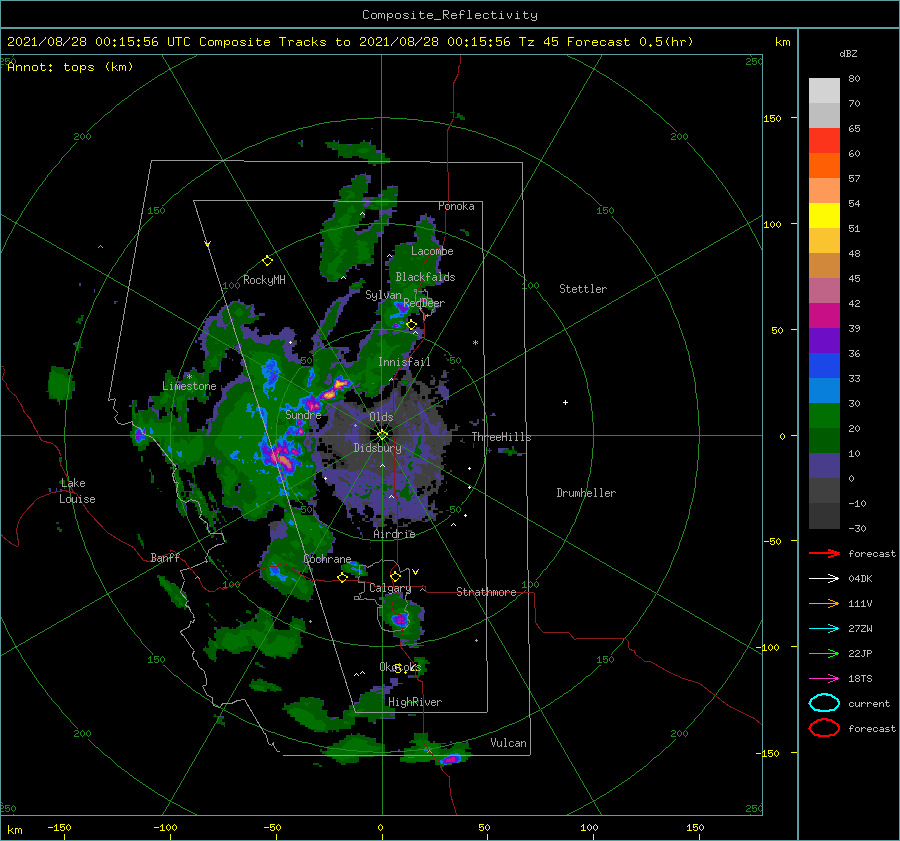
Task: Click the Sundre city label
Action: [x=303, y=414]
